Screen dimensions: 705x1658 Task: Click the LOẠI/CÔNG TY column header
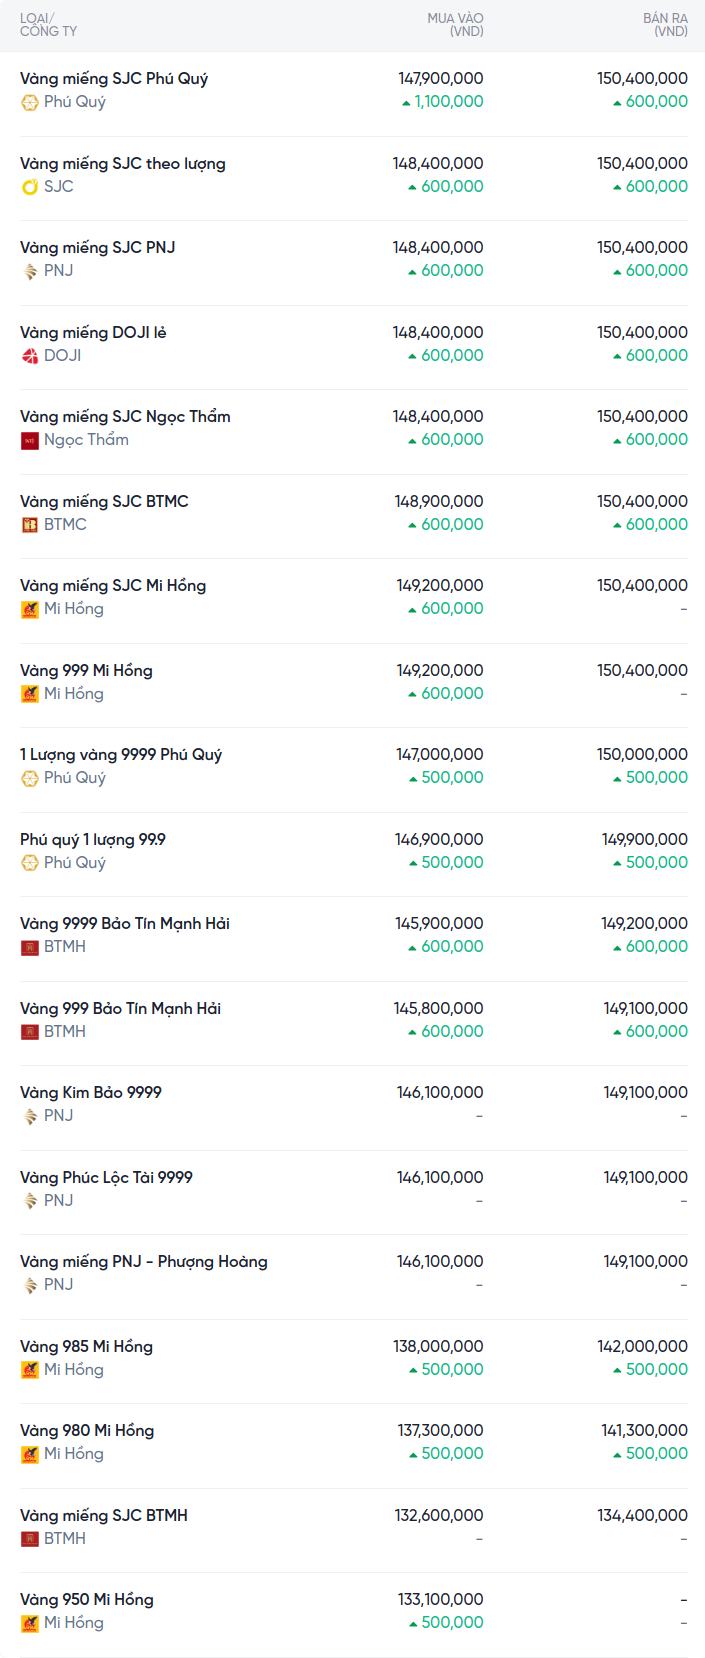pyautogui.click(x=48, y=25)
